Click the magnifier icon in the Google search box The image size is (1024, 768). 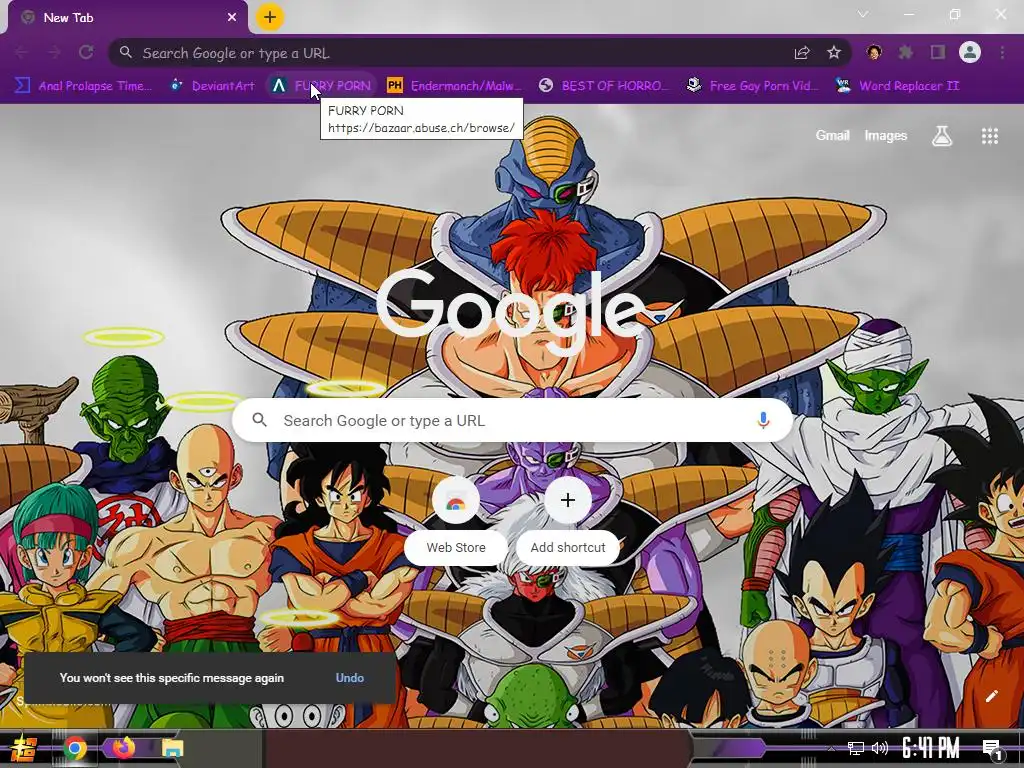tap(260, 420)
